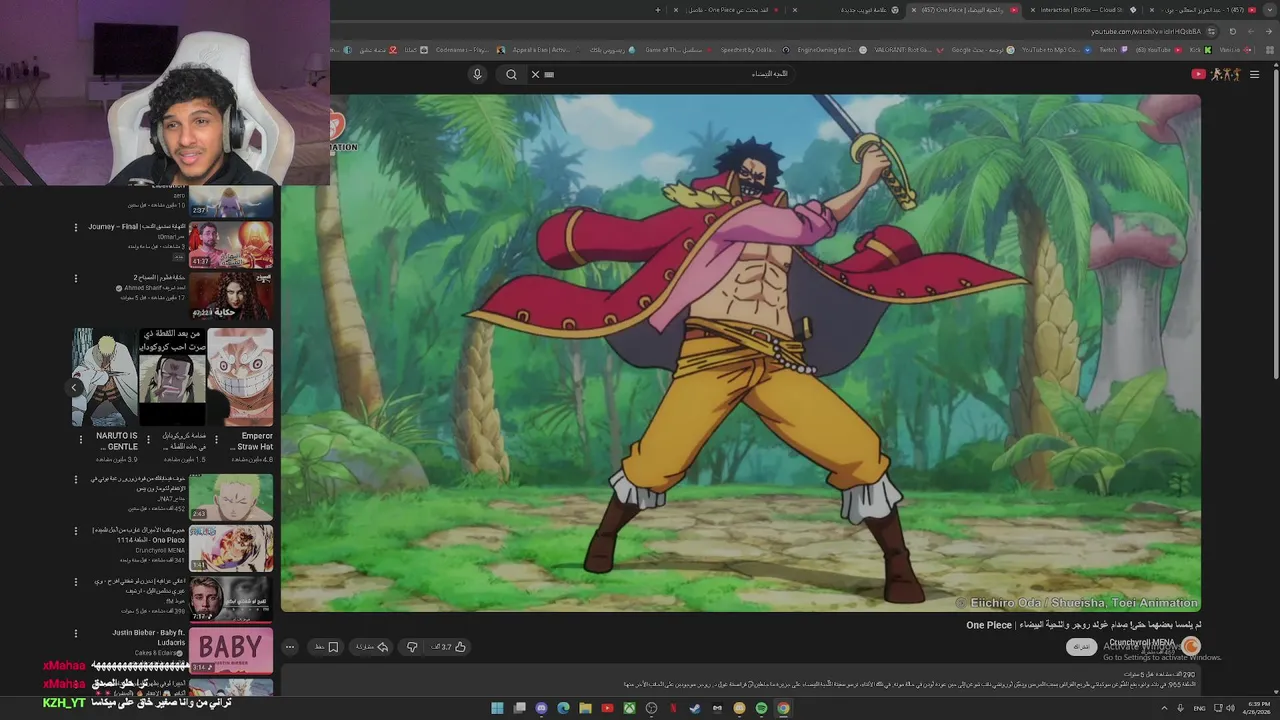Viewport: 1280px width, 720px height.
Task: Open Justin Bieber Baby video thumbnail
Action: click(x=231, y=650)
